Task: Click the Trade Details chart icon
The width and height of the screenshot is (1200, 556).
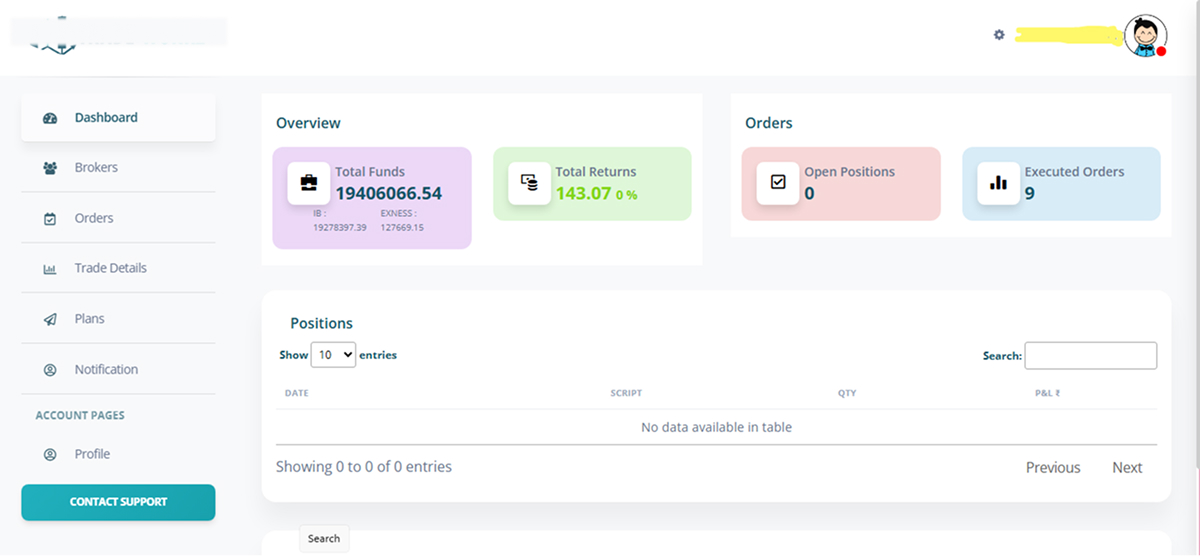Action: (x=50, y=269)
